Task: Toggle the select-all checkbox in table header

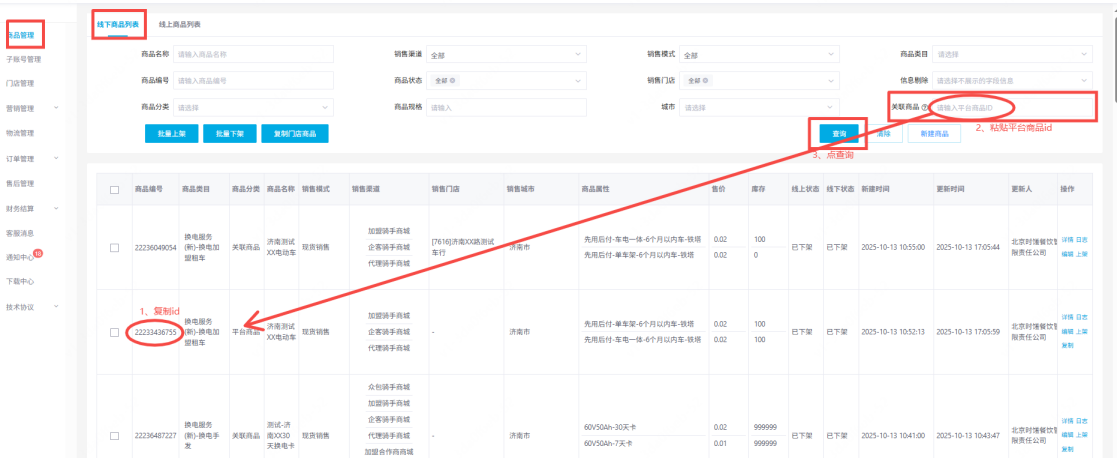Action: click(114, 189)
